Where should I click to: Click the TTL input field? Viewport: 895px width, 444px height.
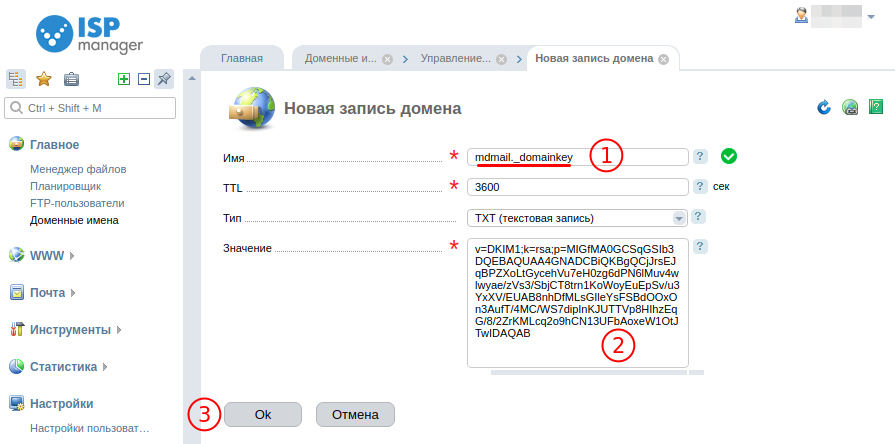click(577, 186)
